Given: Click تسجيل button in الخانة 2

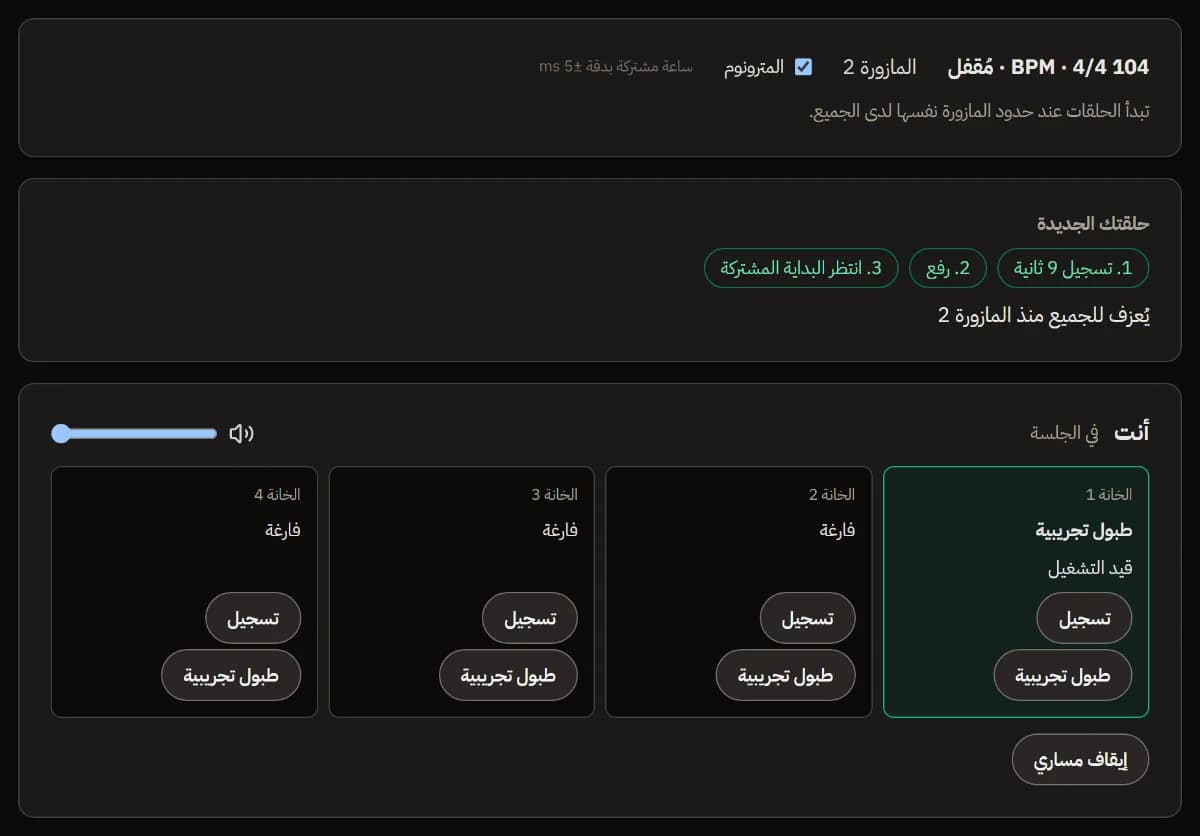Looking at the screenshot, I should tap(808, 618).
